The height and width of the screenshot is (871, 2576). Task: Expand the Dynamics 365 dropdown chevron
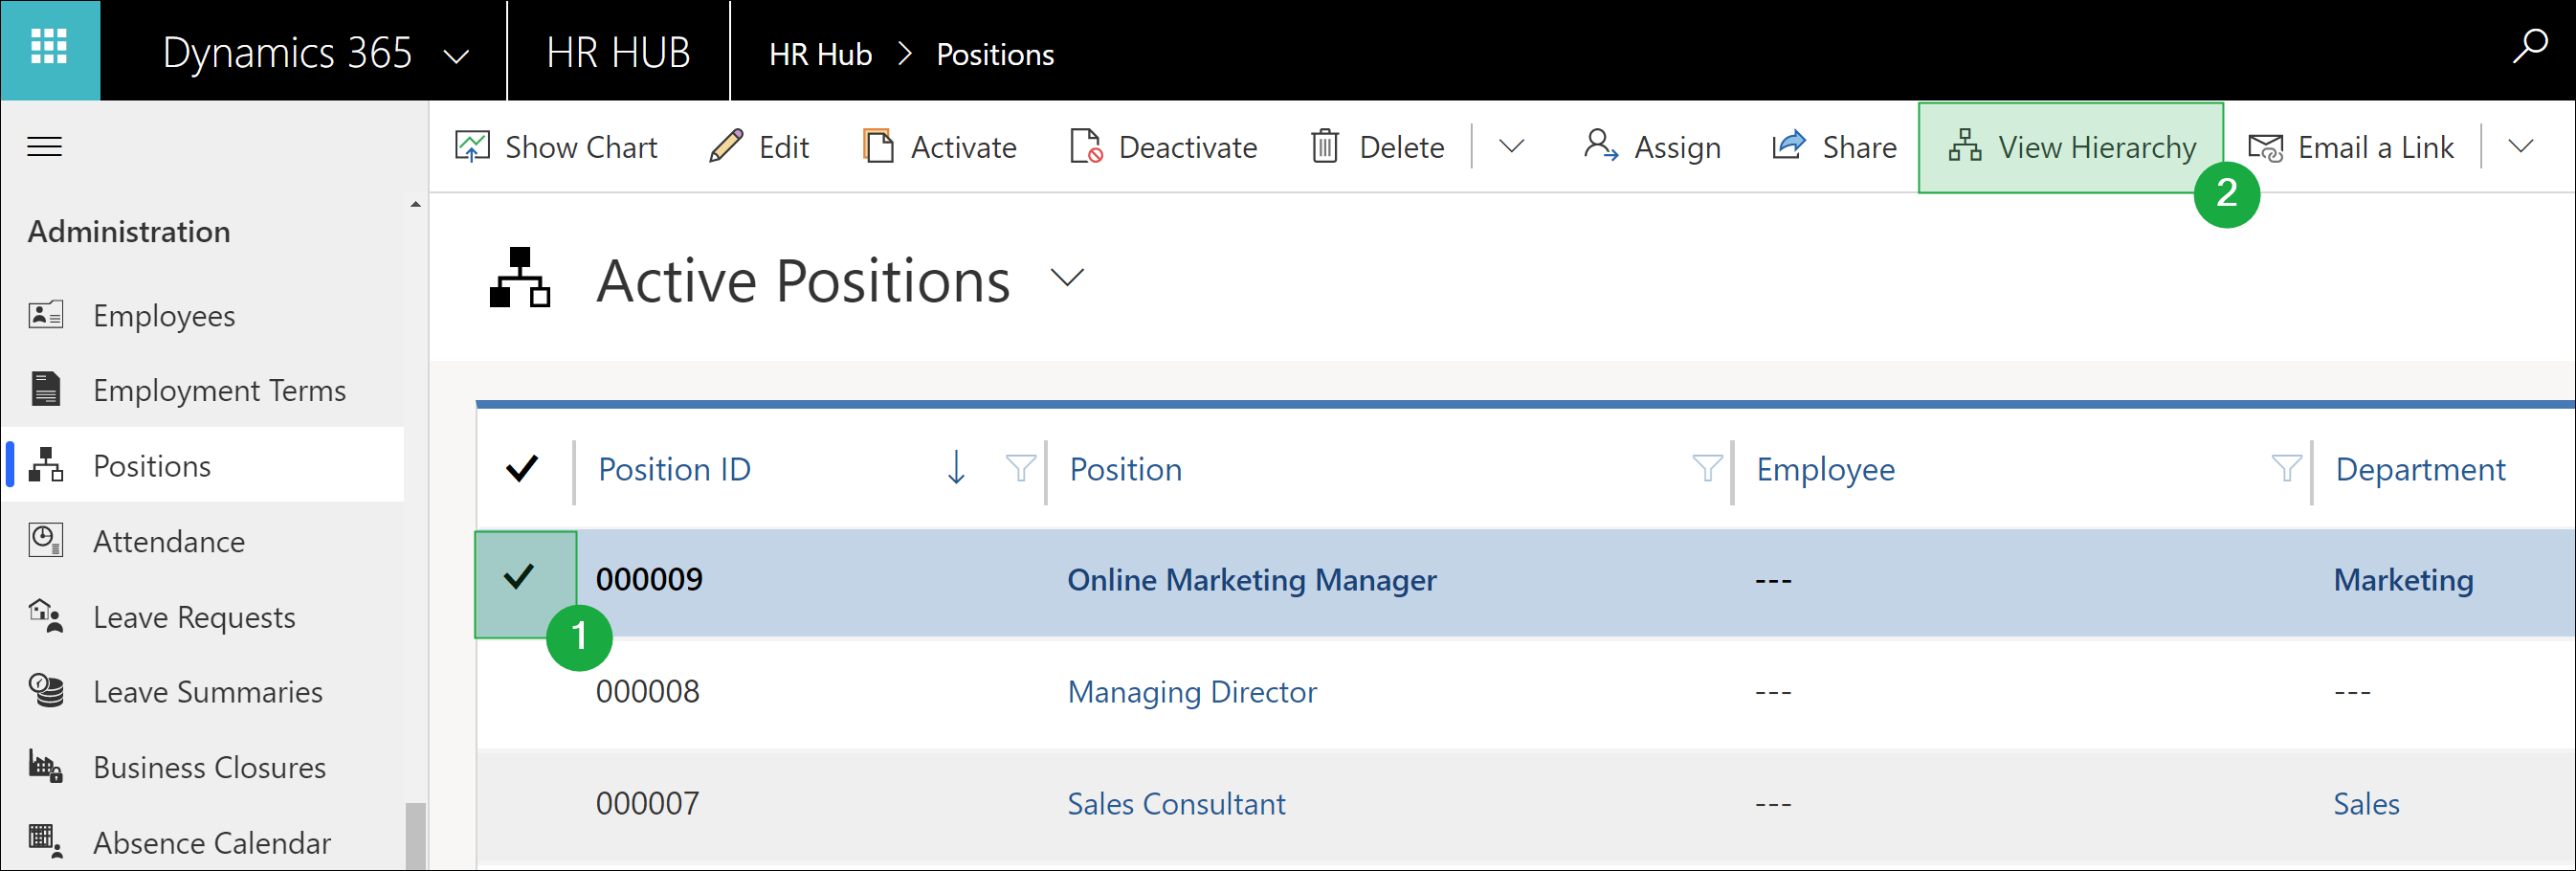click(x=456, y=56)
